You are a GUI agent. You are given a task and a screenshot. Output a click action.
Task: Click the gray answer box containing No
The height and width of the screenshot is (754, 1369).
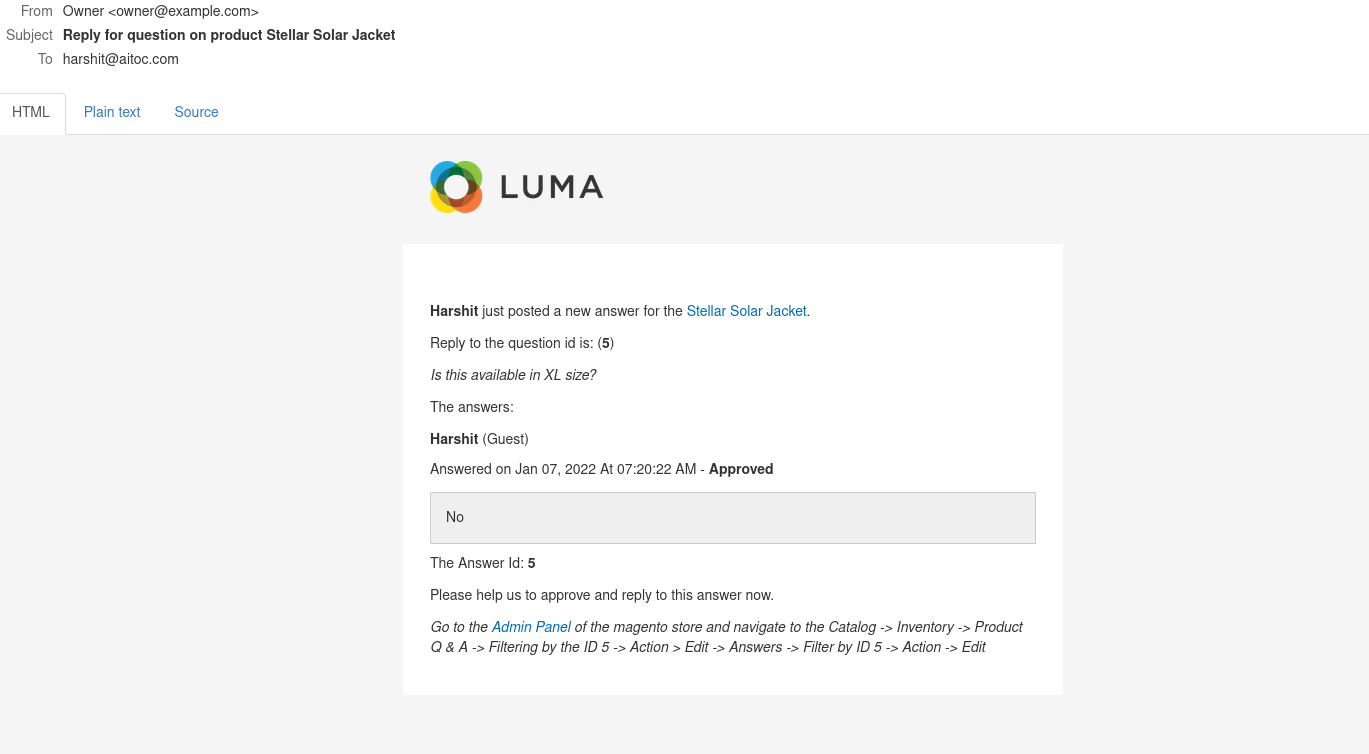(733, 518)
